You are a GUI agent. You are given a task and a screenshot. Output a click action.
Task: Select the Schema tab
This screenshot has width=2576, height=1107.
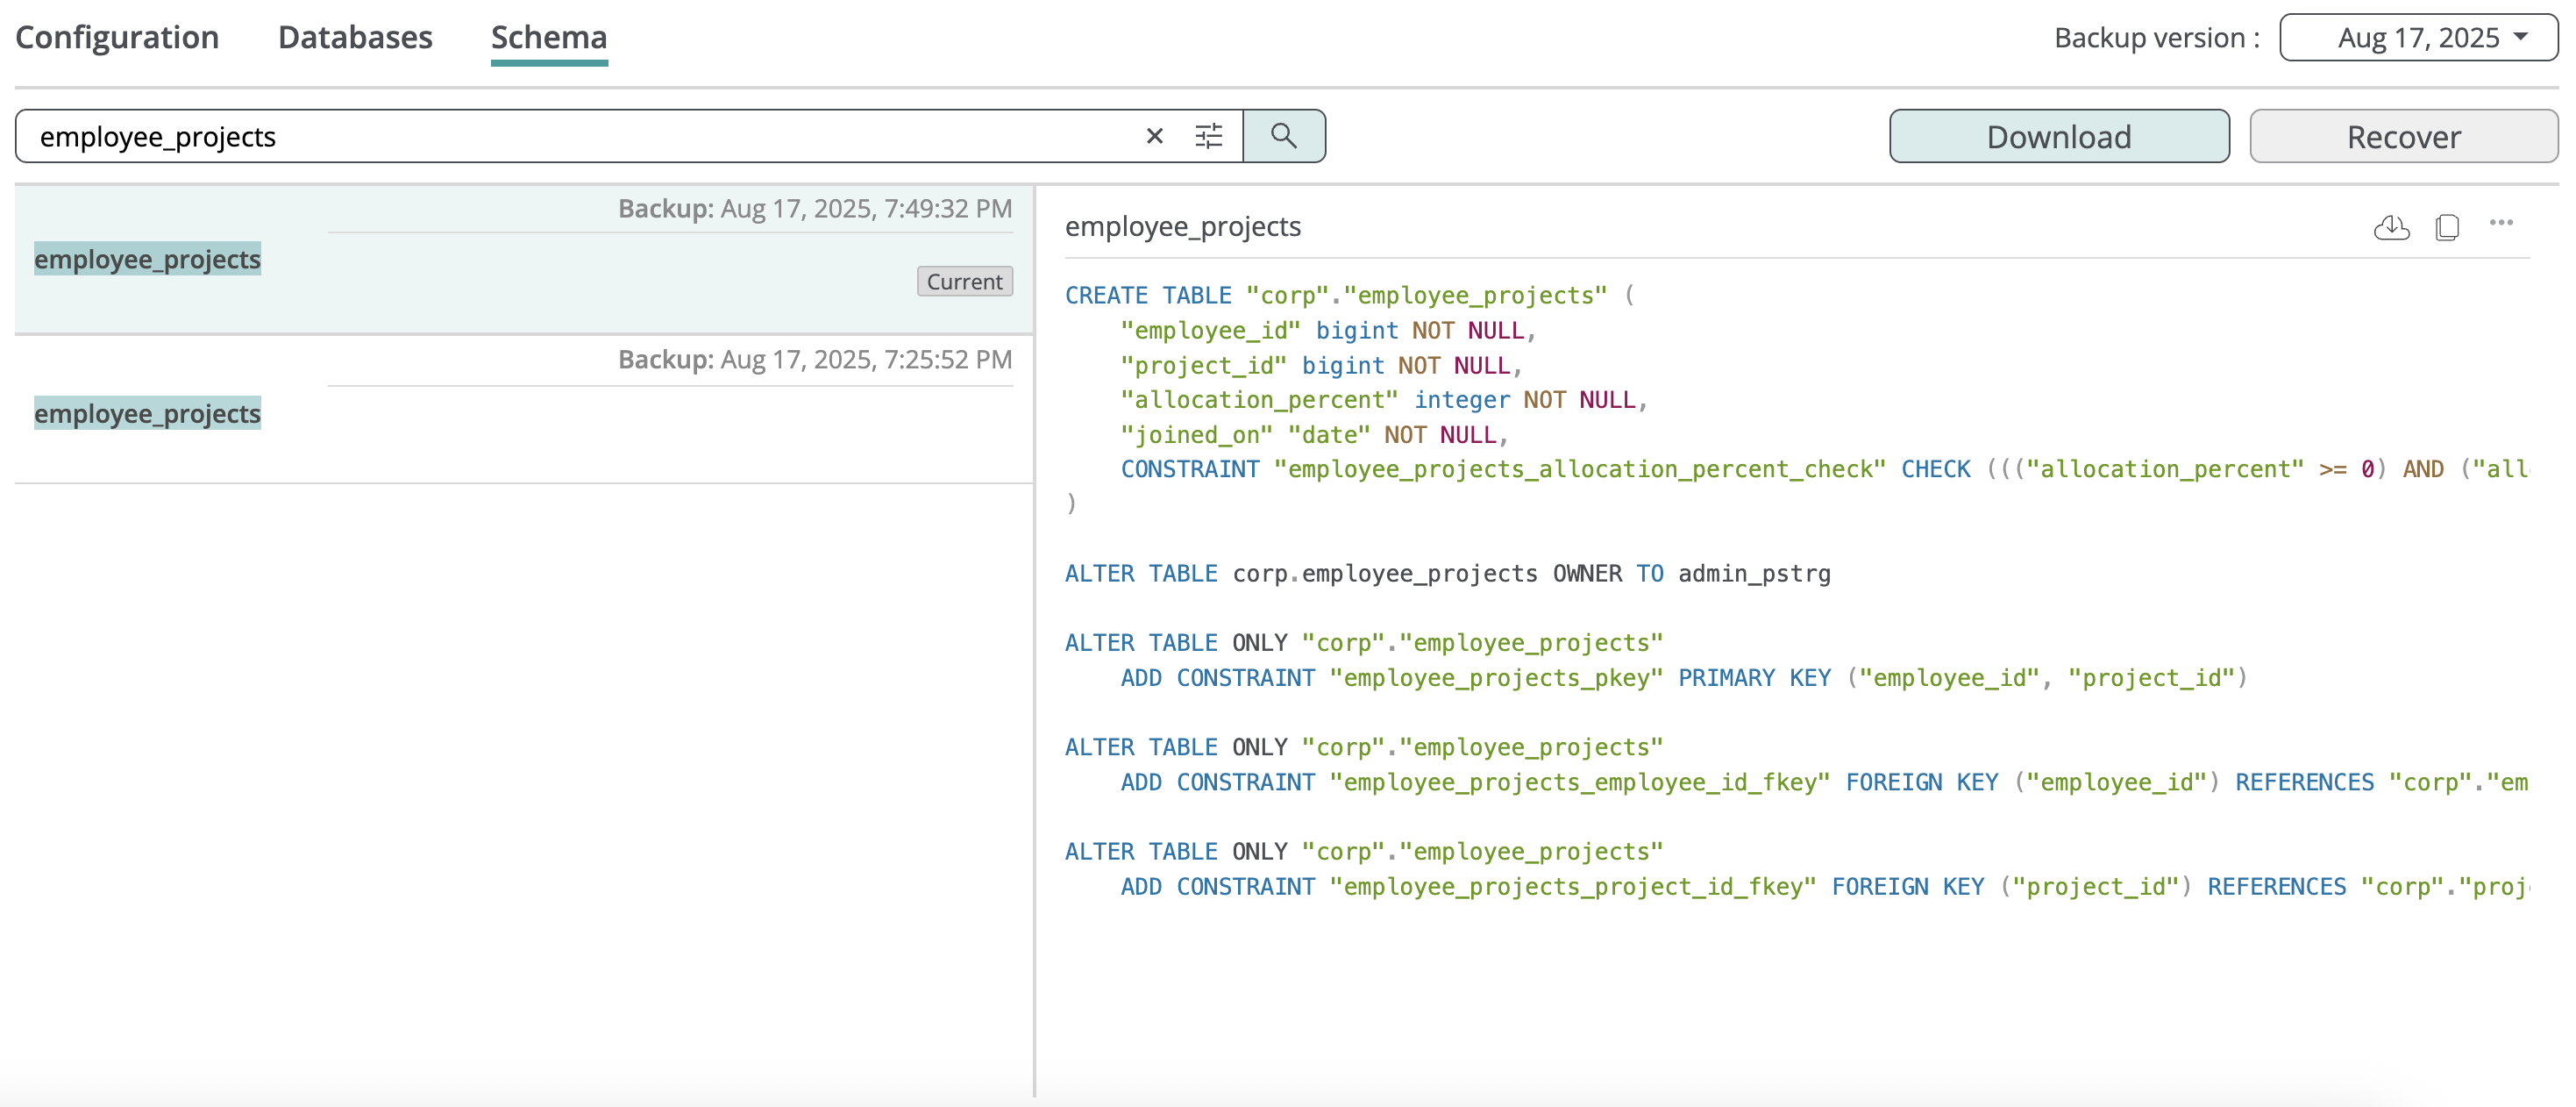548,38
